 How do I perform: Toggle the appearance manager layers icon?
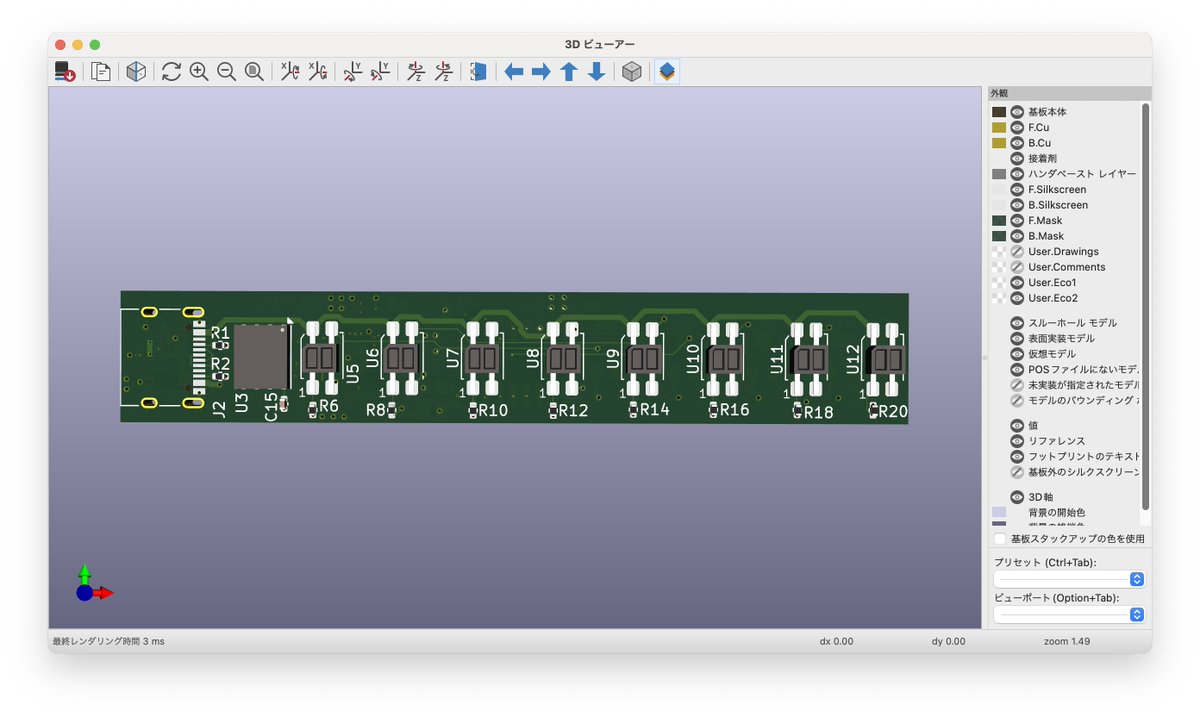[x=667, y=72]
